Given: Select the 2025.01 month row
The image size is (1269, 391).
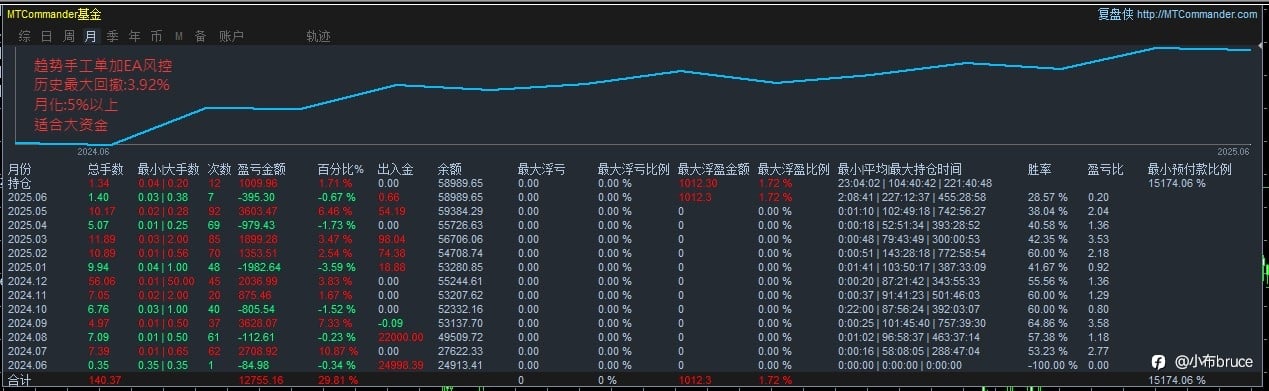Looking at the screenshot, I should point(634,268).
